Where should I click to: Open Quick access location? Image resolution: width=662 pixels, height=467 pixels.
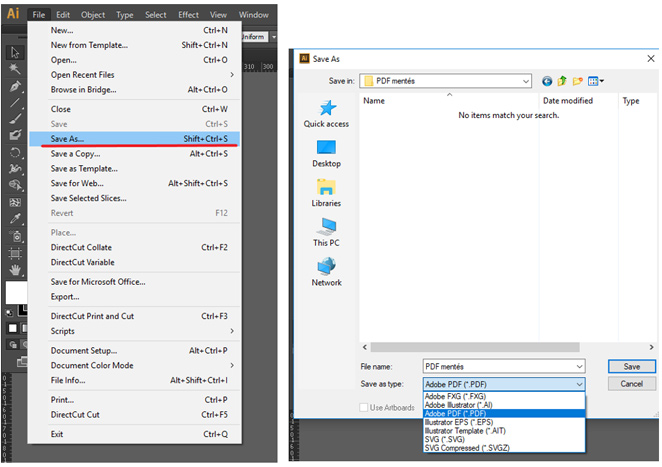pyautogui.click(x=326, y=114)
